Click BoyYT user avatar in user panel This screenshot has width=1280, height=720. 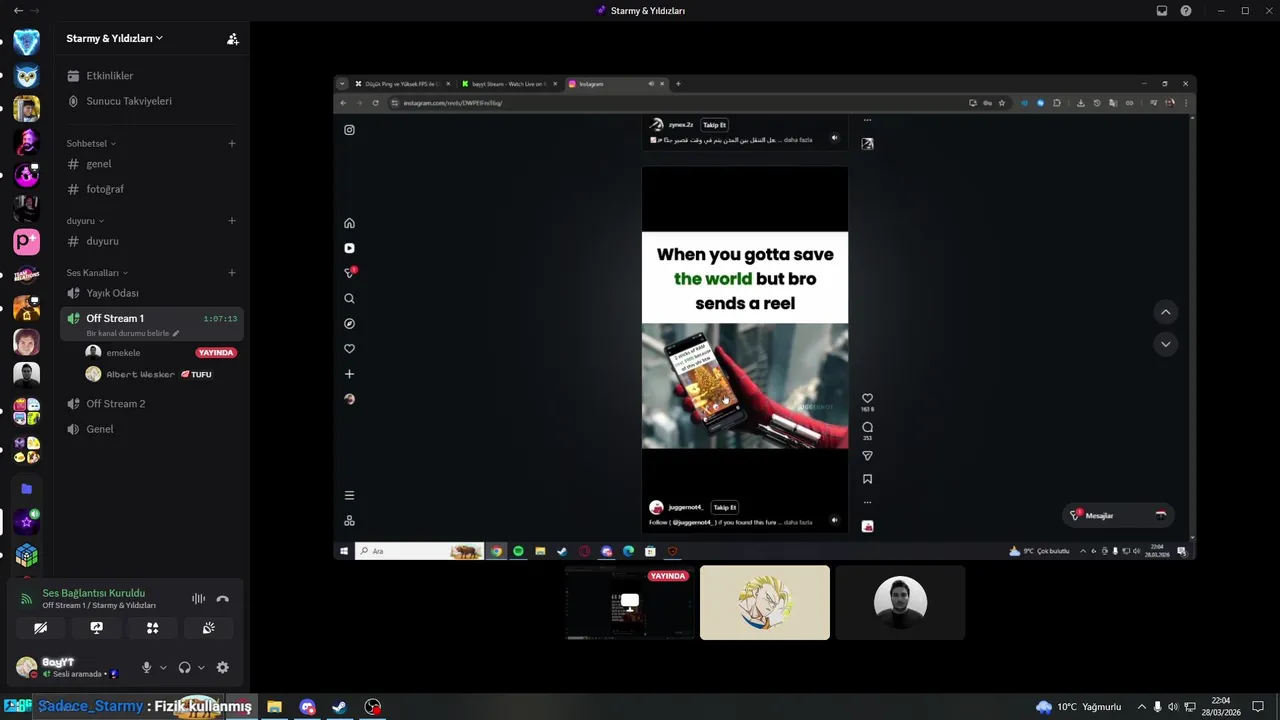click(x=27, y=667)
